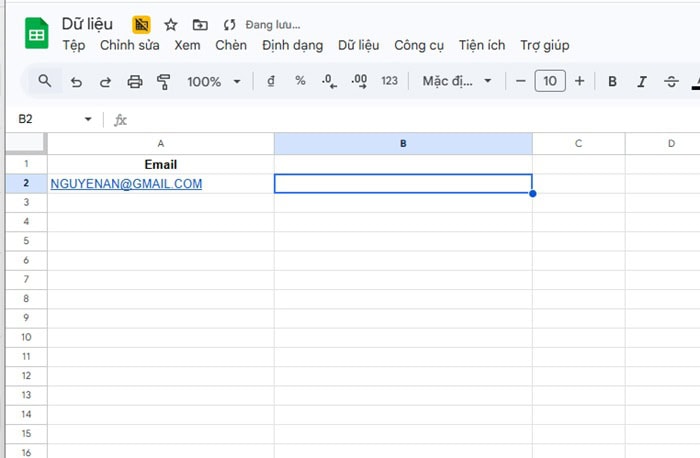Print the spreadsheet
The height and width of the screenshot is (458, 700).
tap(135, 82)
